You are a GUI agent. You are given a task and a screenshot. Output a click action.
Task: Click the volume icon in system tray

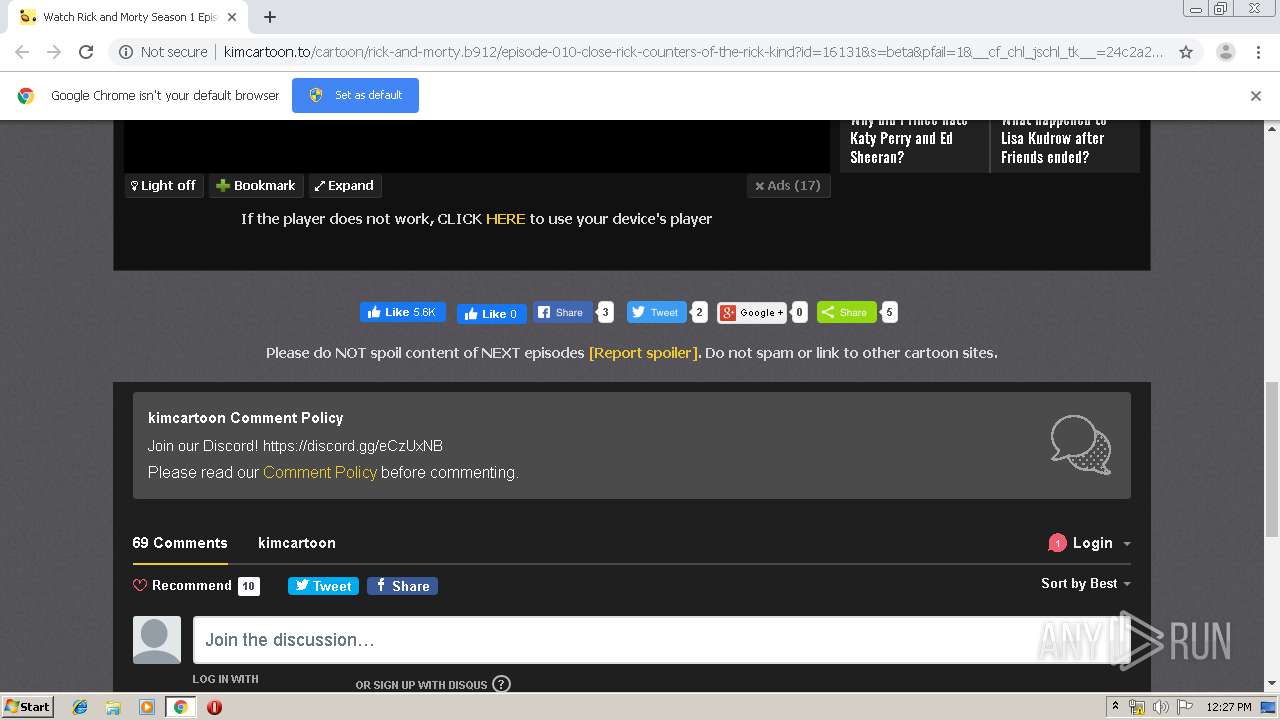1160,707
